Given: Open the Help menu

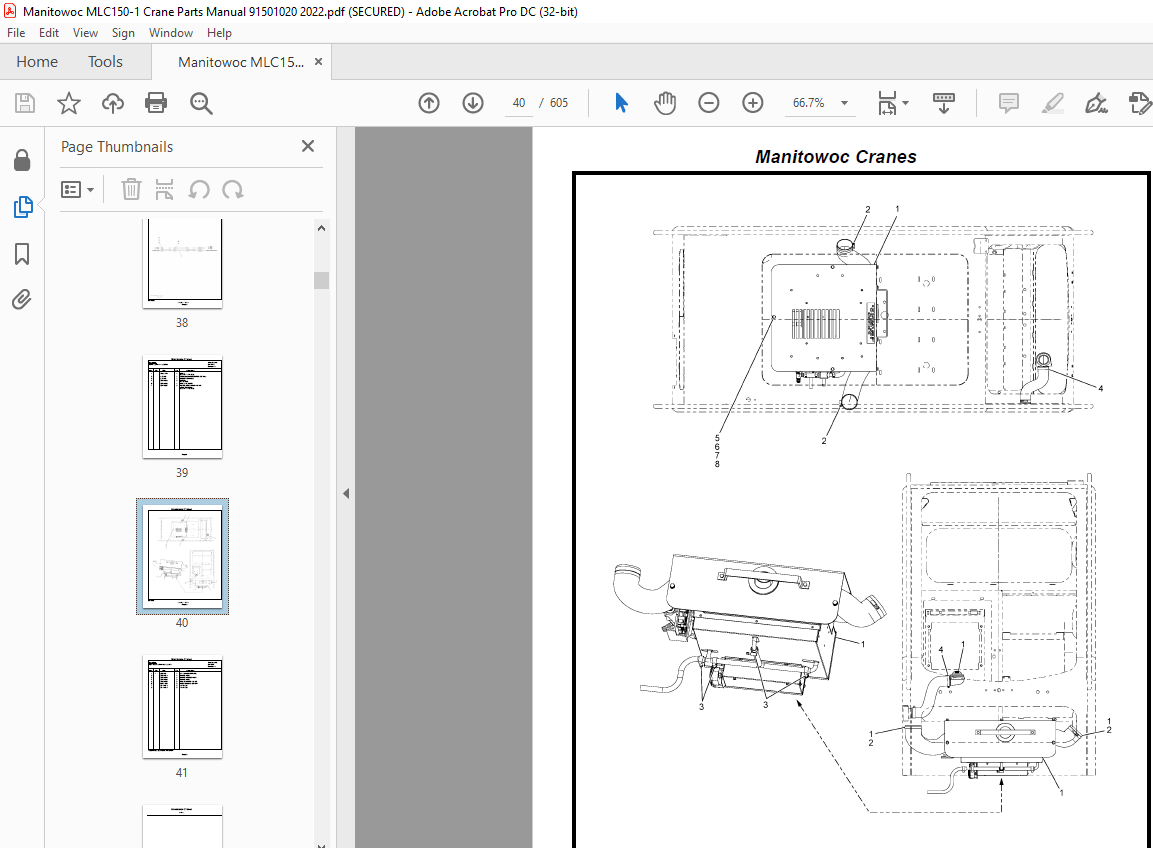Looking at the screenshot, I should pyautogui.click(x=219, y=33).
